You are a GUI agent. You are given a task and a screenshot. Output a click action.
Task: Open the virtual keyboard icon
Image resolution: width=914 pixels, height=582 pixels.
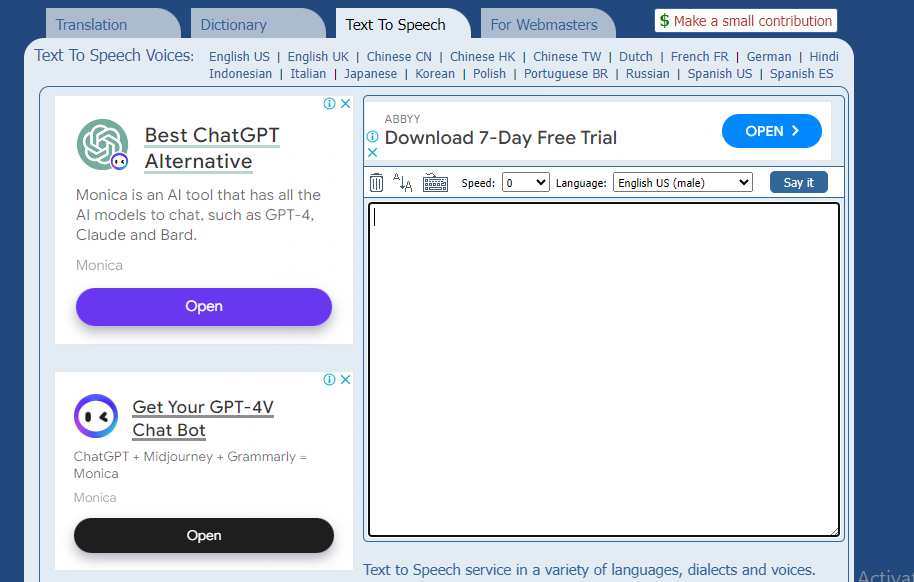pos(434,181)
